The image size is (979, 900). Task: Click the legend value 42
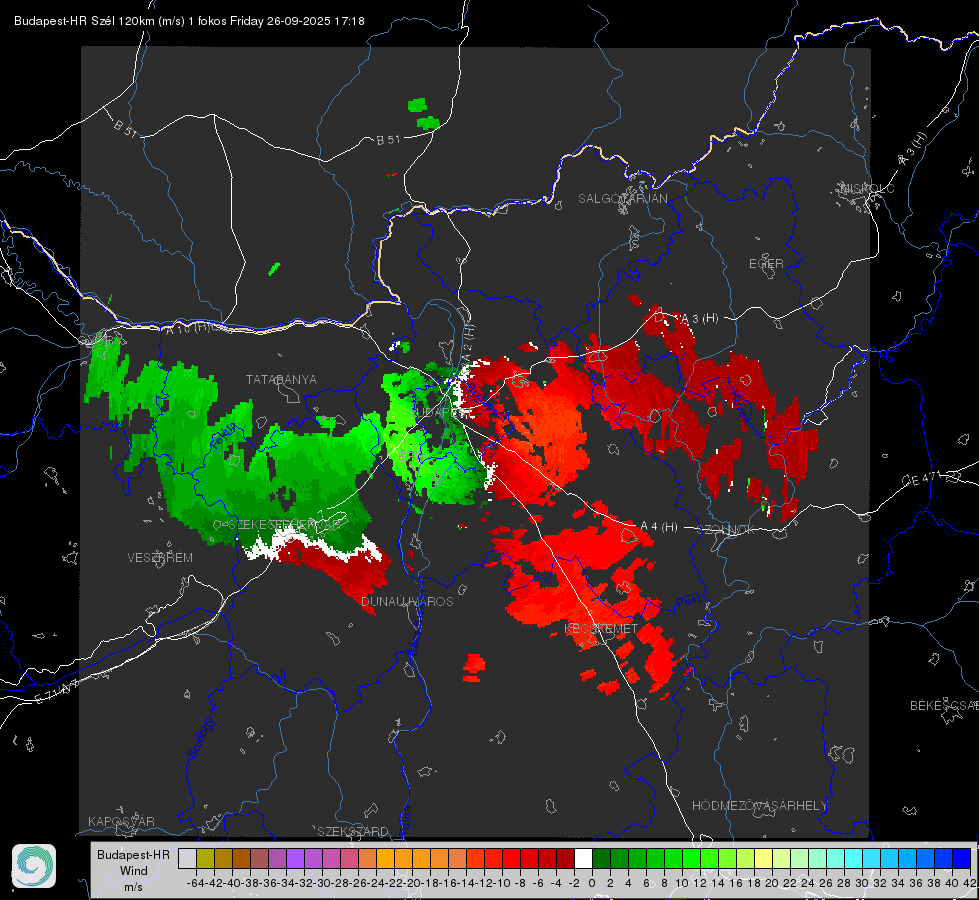point(970,883)
